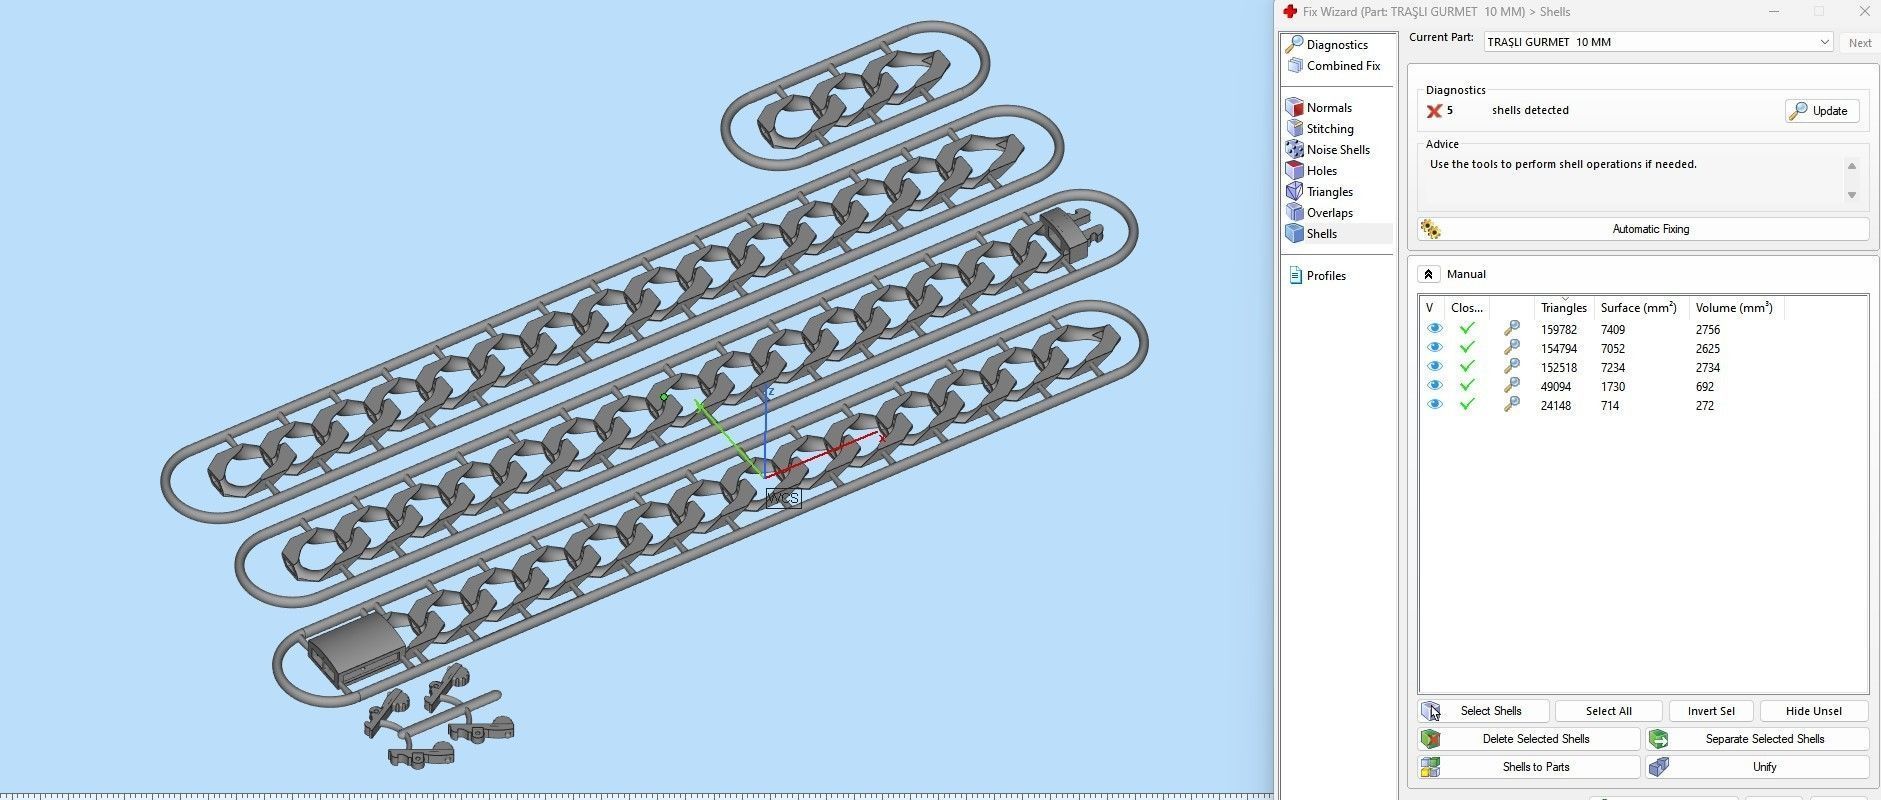Close the Fix Wizard window
The image size is (1881, 800).
1864,12
